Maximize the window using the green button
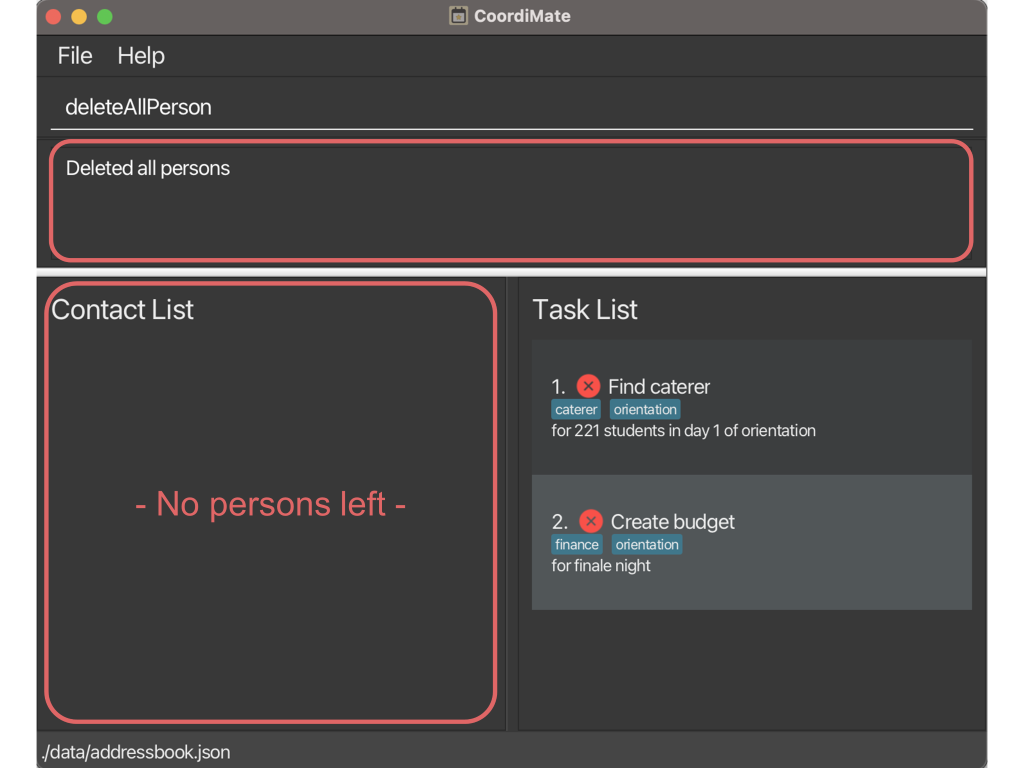 pyautogui.click(x=104, y=17)
